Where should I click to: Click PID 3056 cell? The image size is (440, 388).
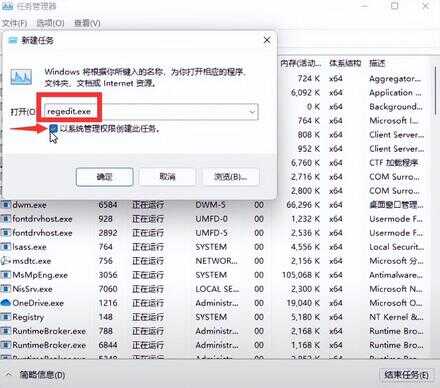tap(108, 275)
